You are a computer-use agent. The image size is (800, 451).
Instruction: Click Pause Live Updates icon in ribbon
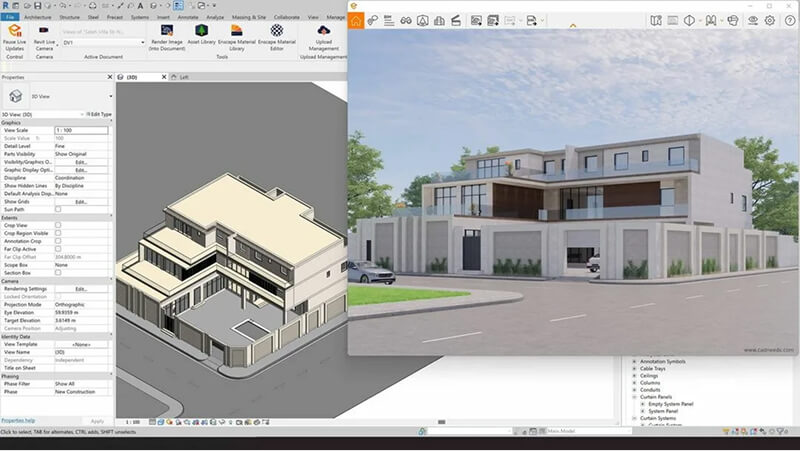[14, 31]
